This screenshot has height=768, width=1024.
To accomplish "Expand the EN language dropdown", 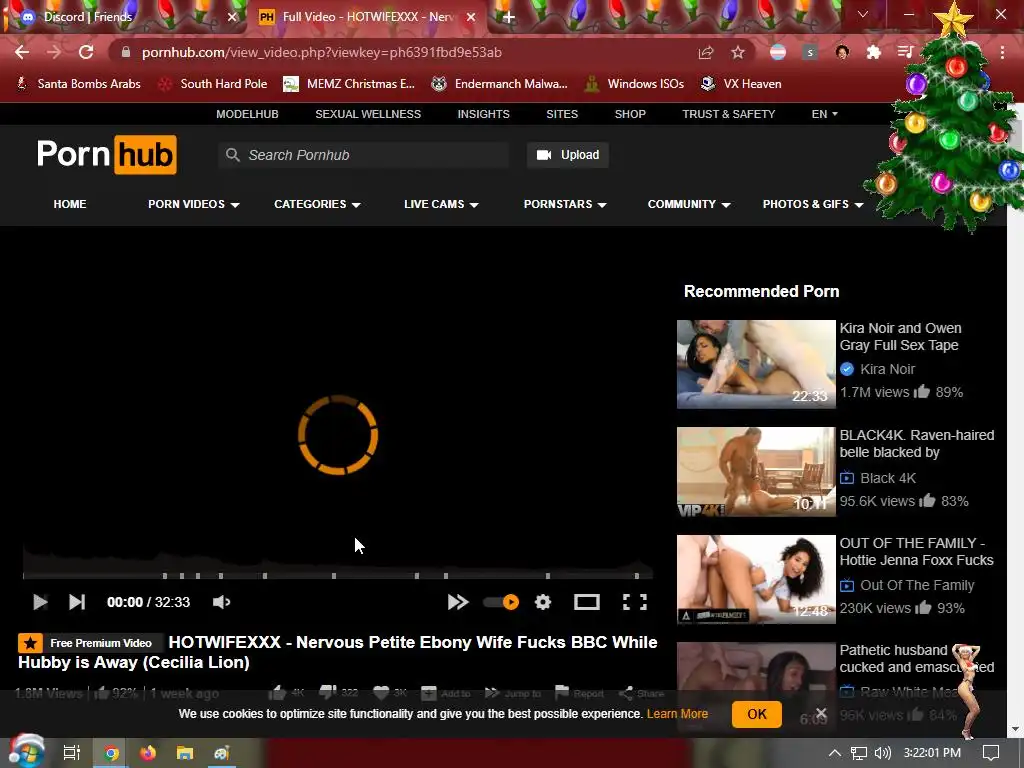I will (824, 114).
